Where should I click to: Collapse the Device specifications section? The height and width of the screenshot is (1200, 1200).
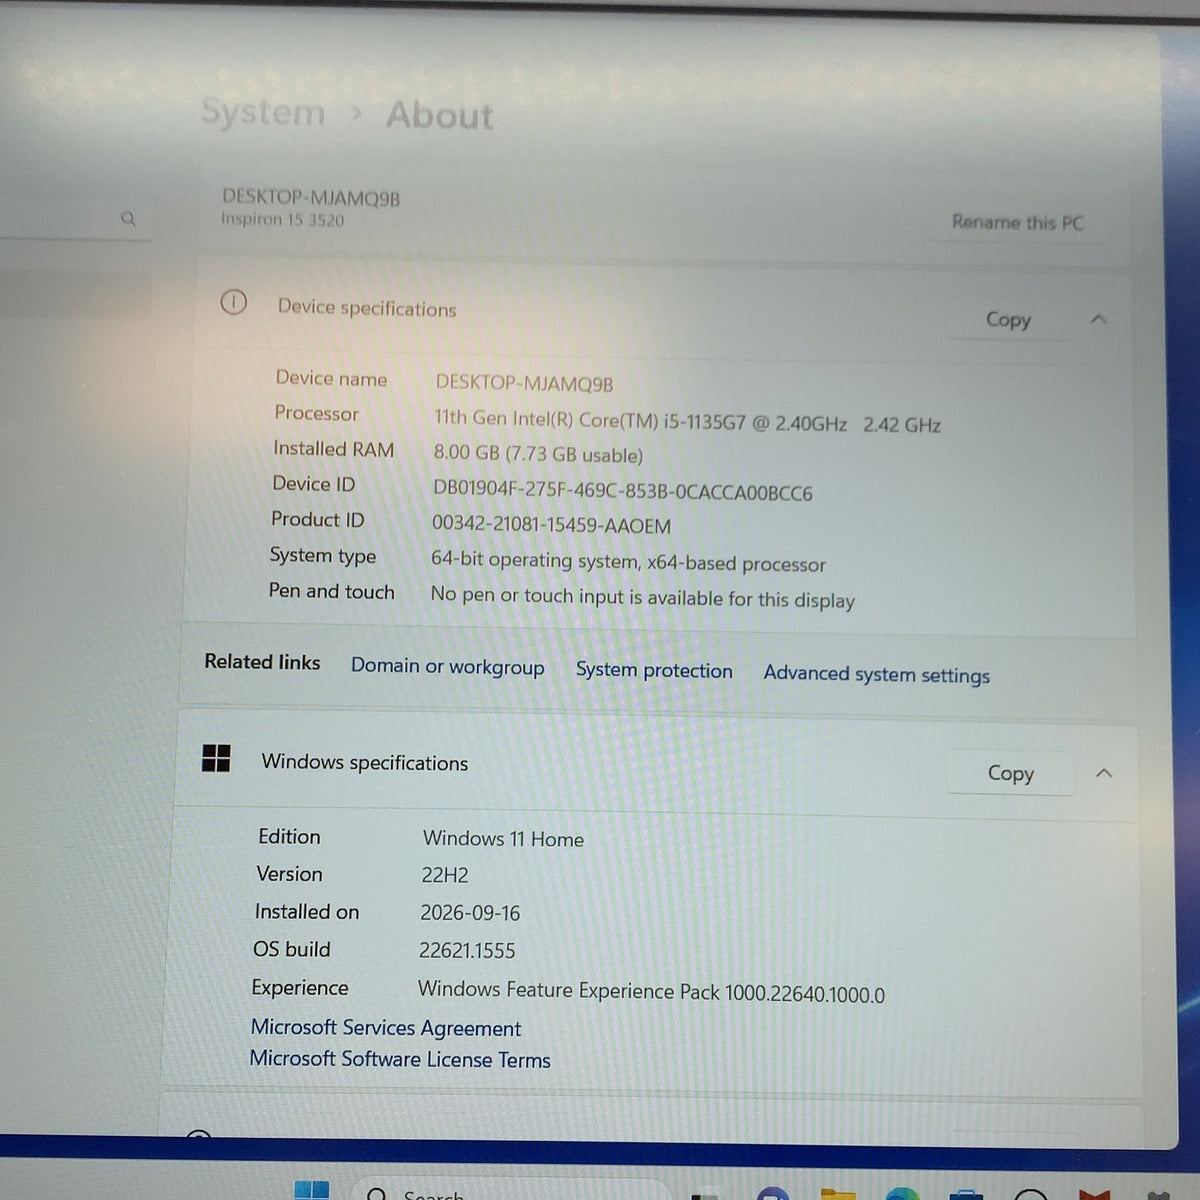pyautogui.click(x=1098, y=320)
